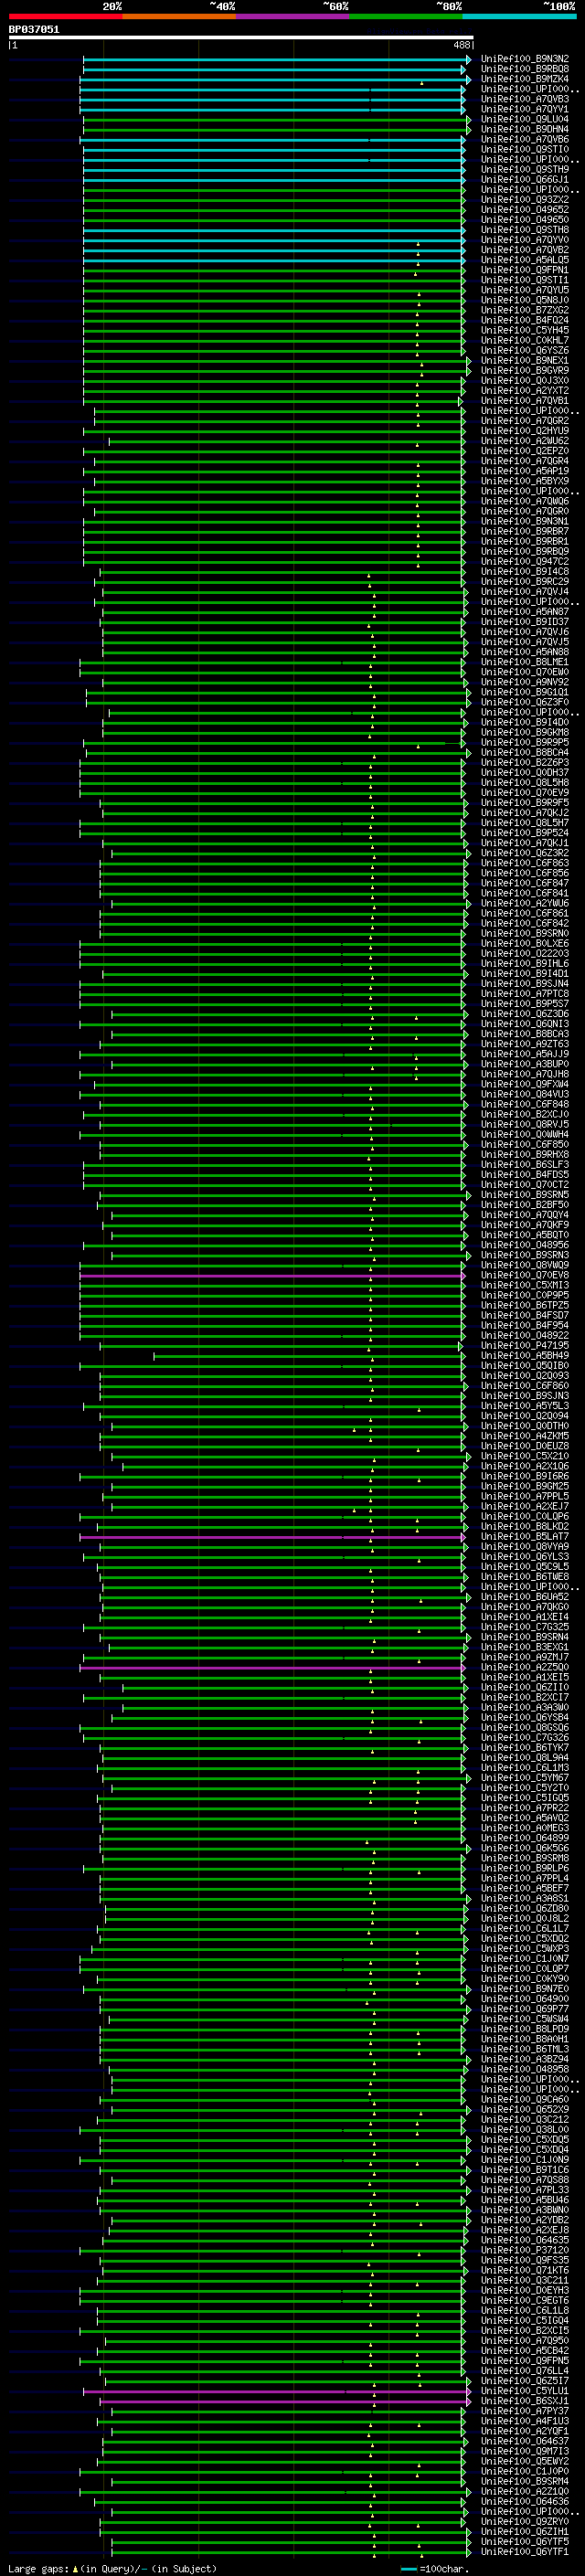
Task: Click the UniRef100_C5XMI3 label
Action: coord(524,1285)
